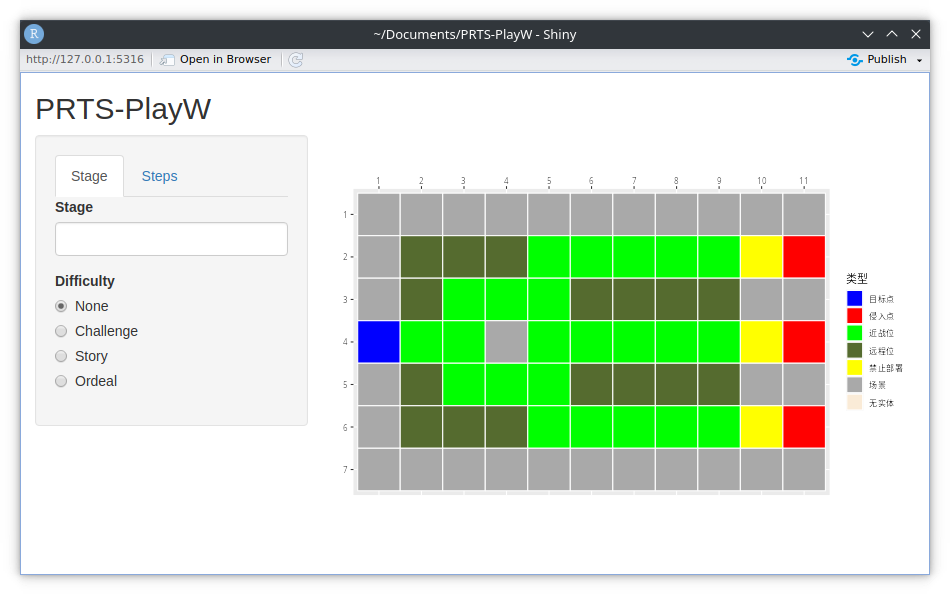Click the title bar chevron control
The width and height of the screenshot is (950, 595).
click(867, 33)
